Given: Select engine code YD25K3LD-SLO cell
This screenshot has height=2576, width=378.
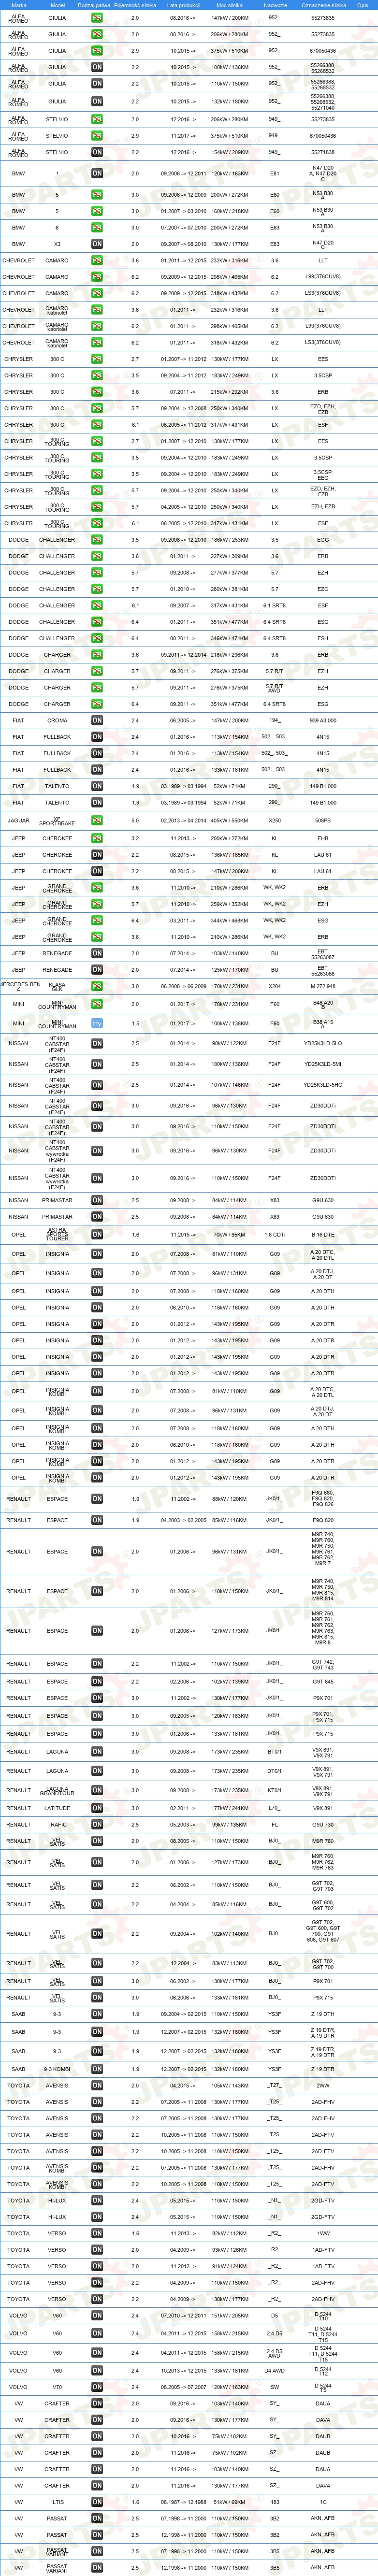Looking at the screenshot, I should [323, 1044].
